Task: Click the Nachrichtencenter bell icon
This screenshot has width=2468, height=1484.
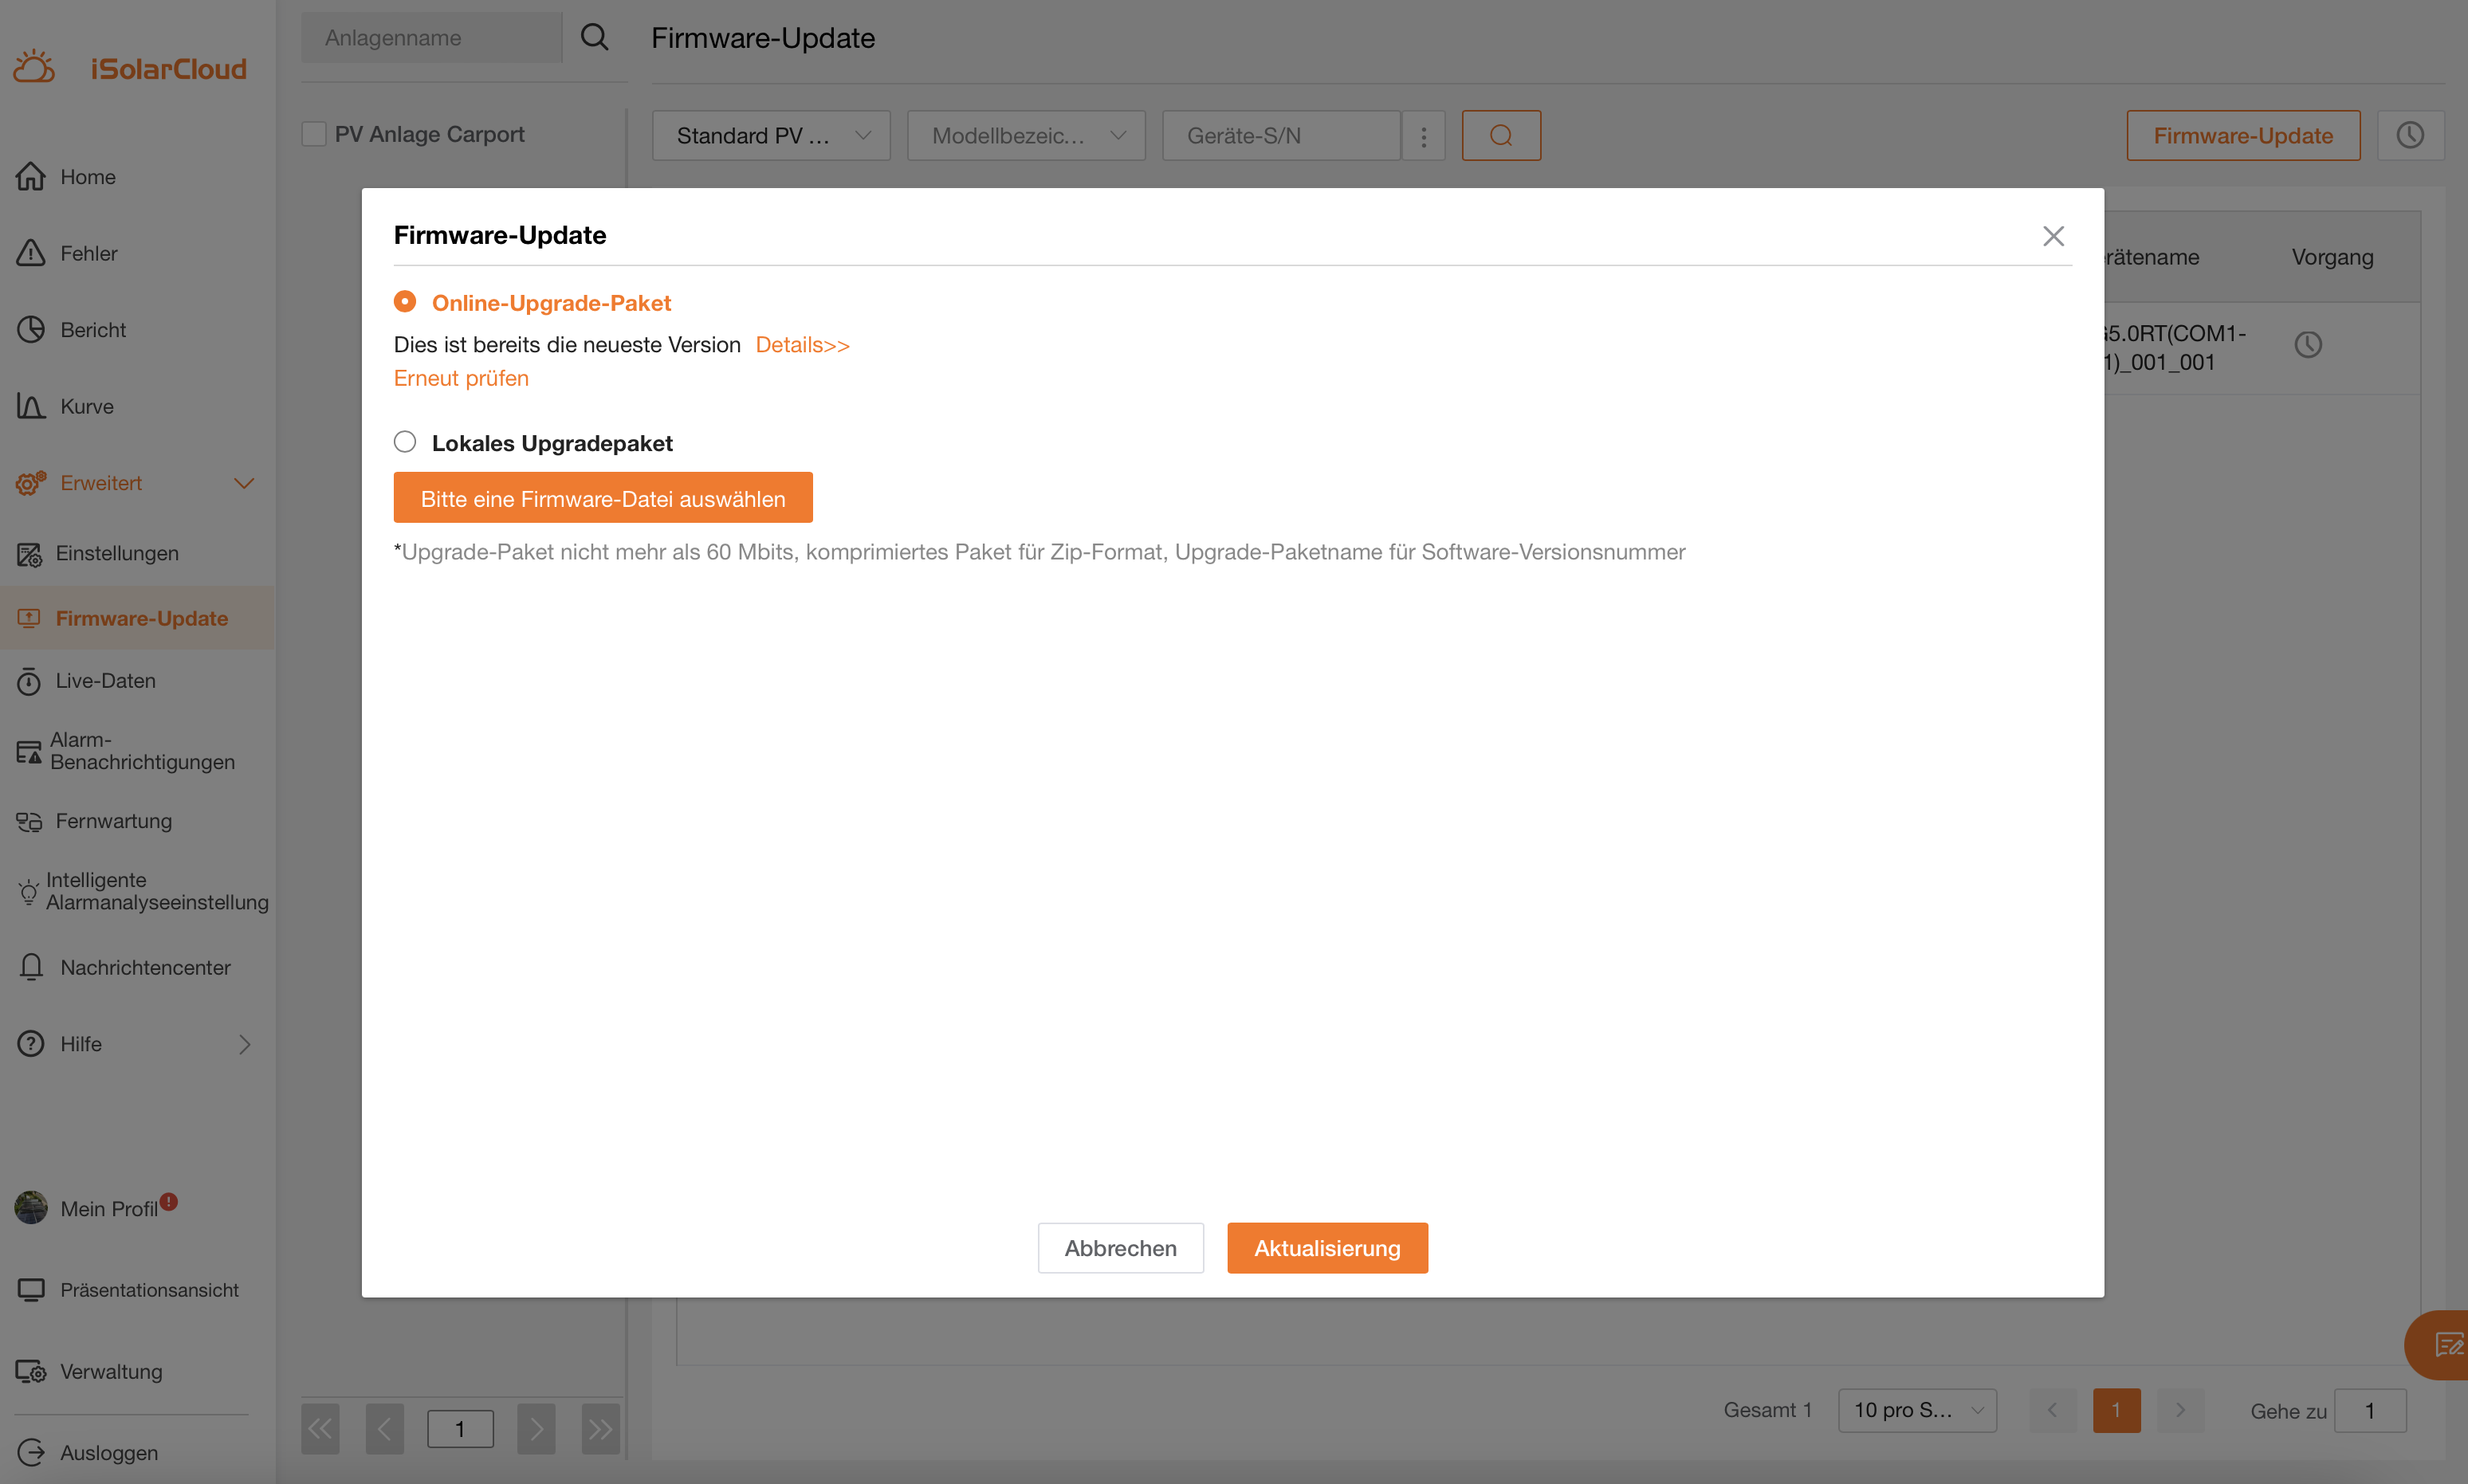Action: [x=31, y=967]
